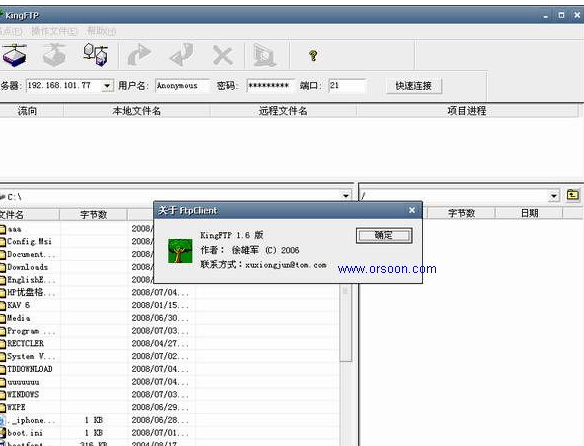Click the connect to site toolbar icon
Screen dimensions: 584x446
pyautogui.click(x=14, y=55)
